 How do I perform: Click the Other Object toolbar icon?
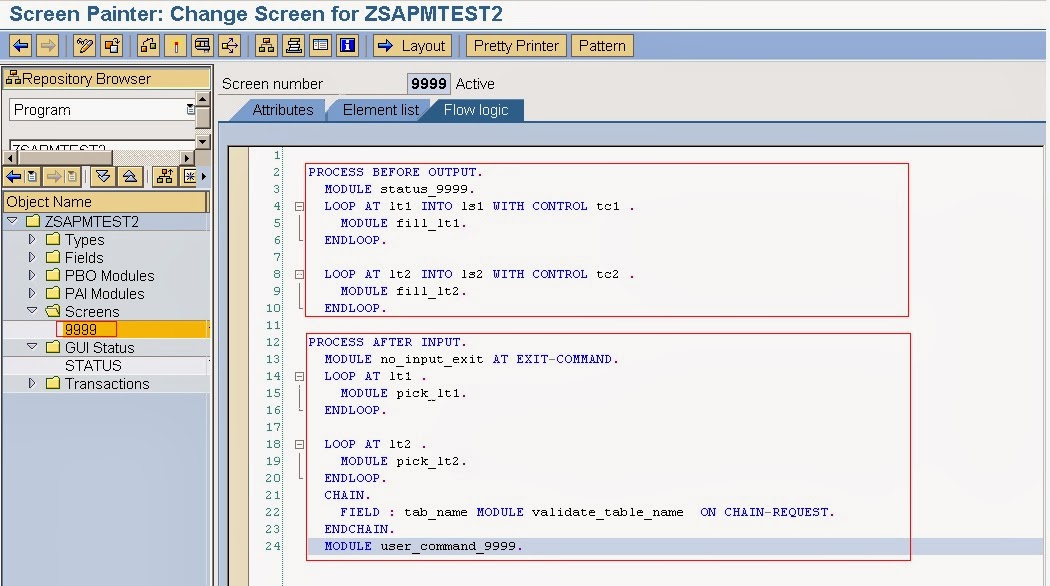coord(113,45)
